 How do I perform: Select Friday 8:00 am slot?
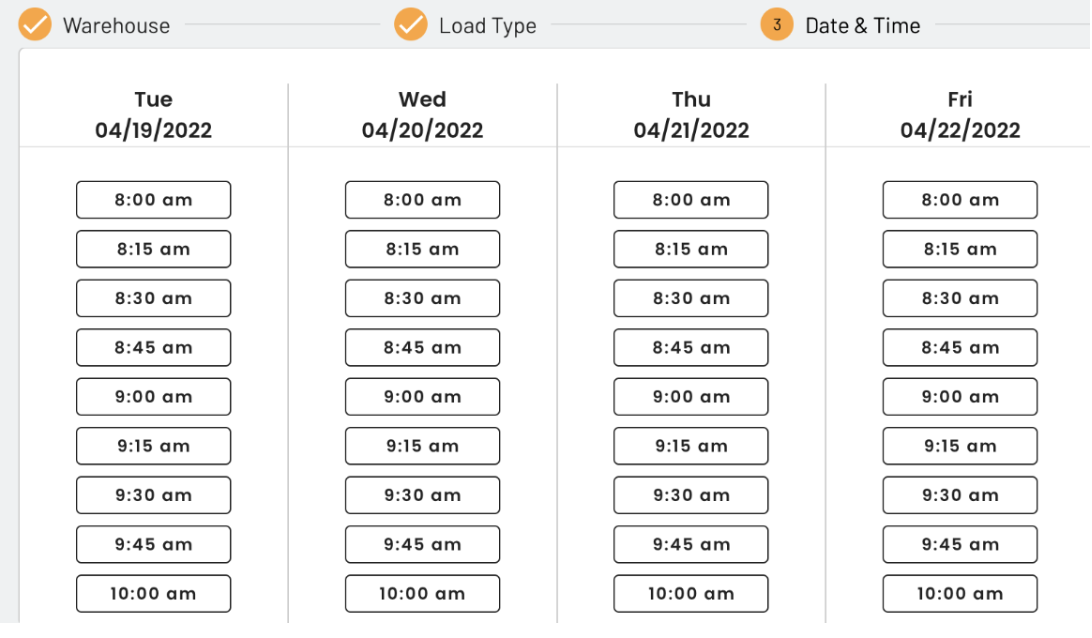click(x=960, y=200)
